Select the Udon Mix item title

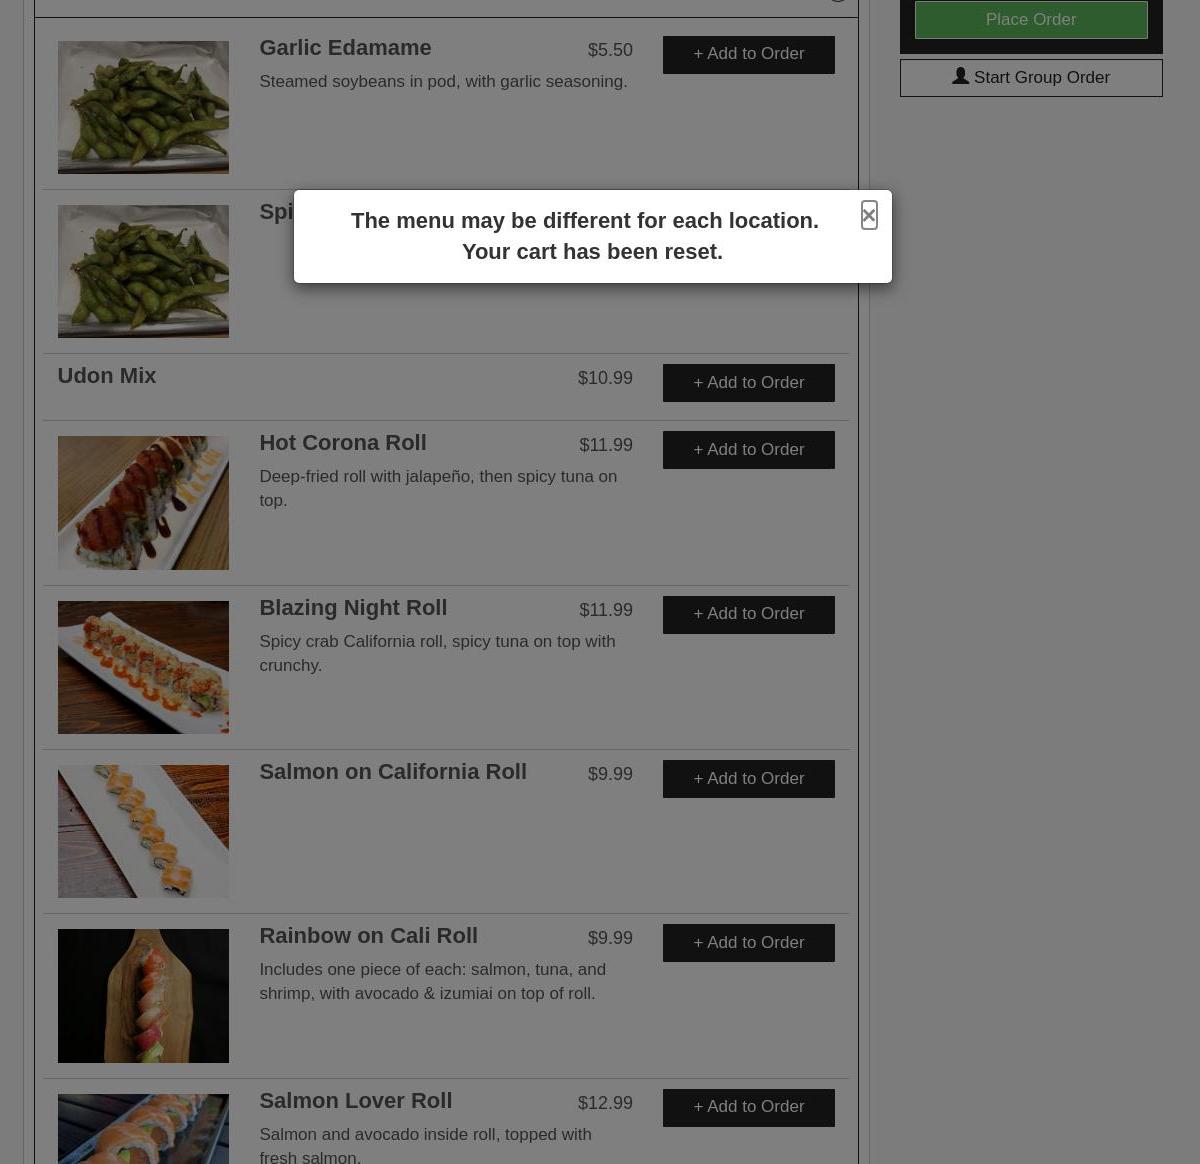(107, 376)
